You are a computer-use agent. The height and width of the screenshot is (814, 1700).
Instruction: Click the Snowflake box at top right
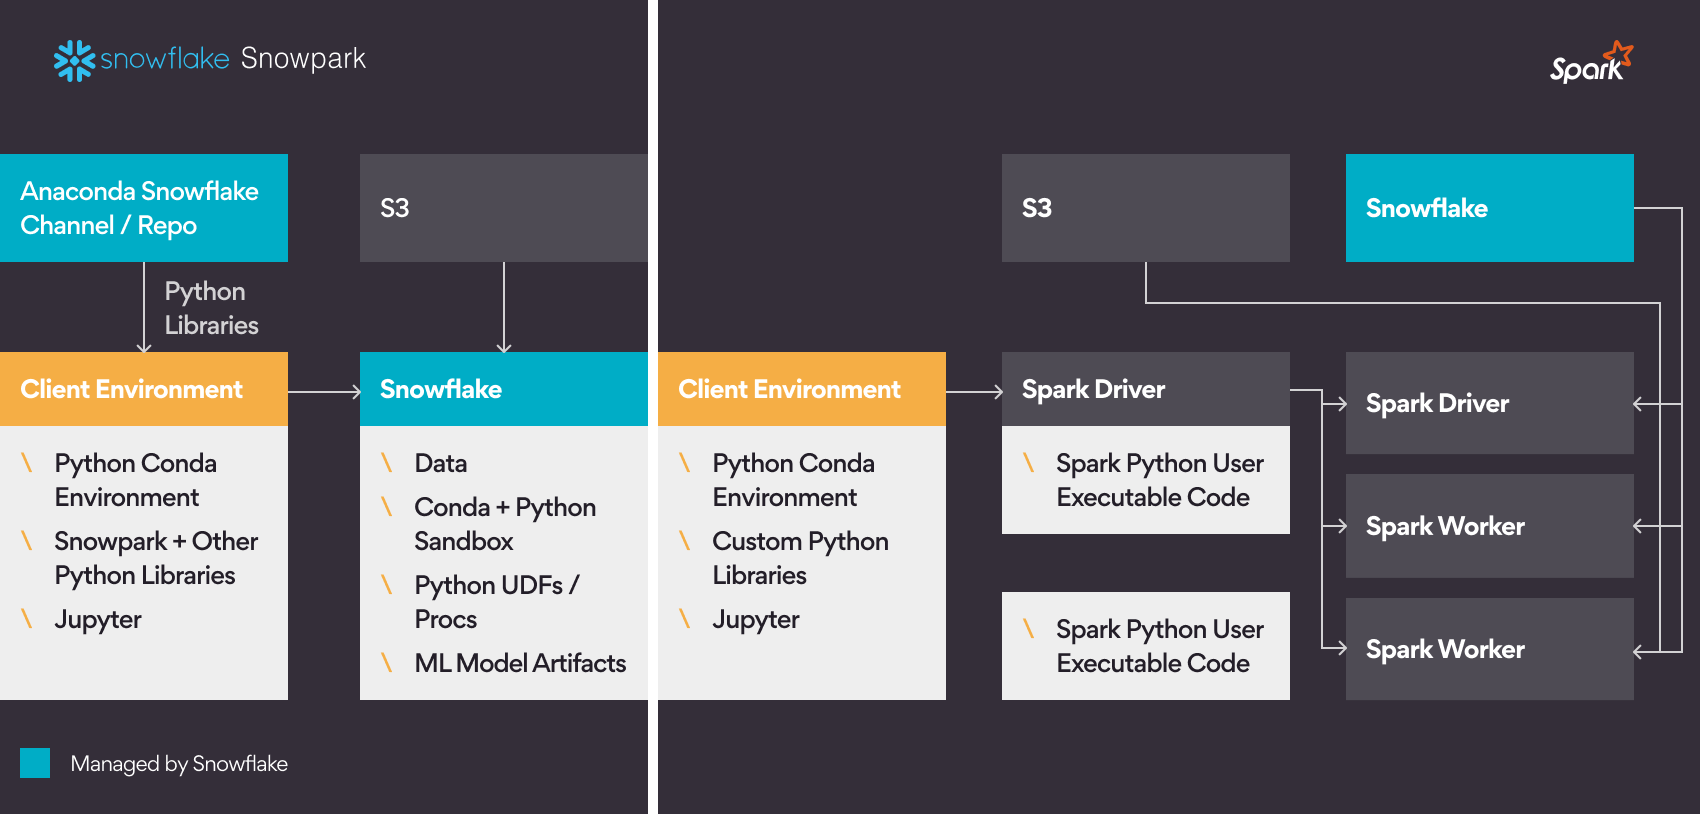click(x=1489, y=208)
